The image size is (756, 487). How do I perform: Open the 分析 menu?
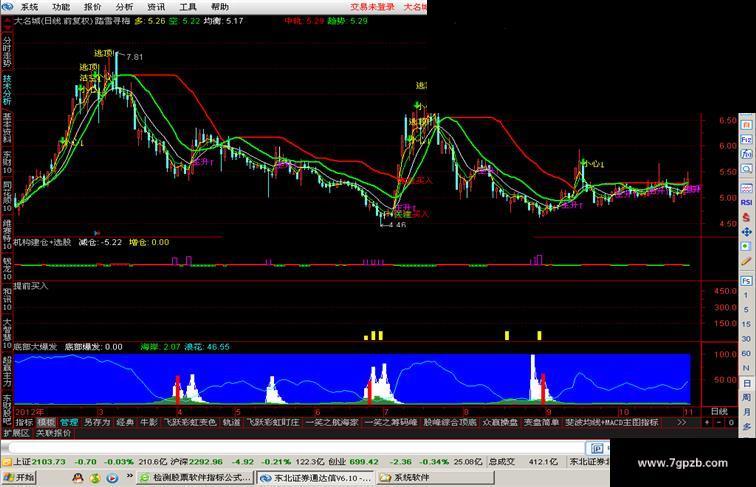(x=124, y=7)
